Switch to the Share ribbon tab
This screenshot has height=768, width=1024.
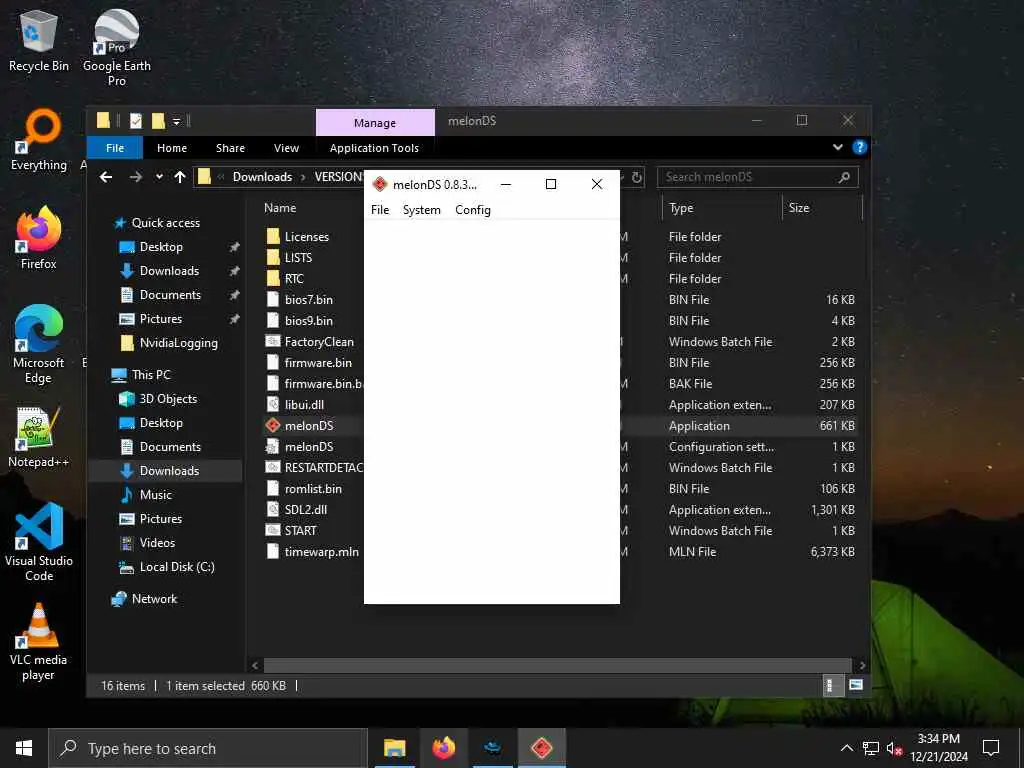pos(230,148)
